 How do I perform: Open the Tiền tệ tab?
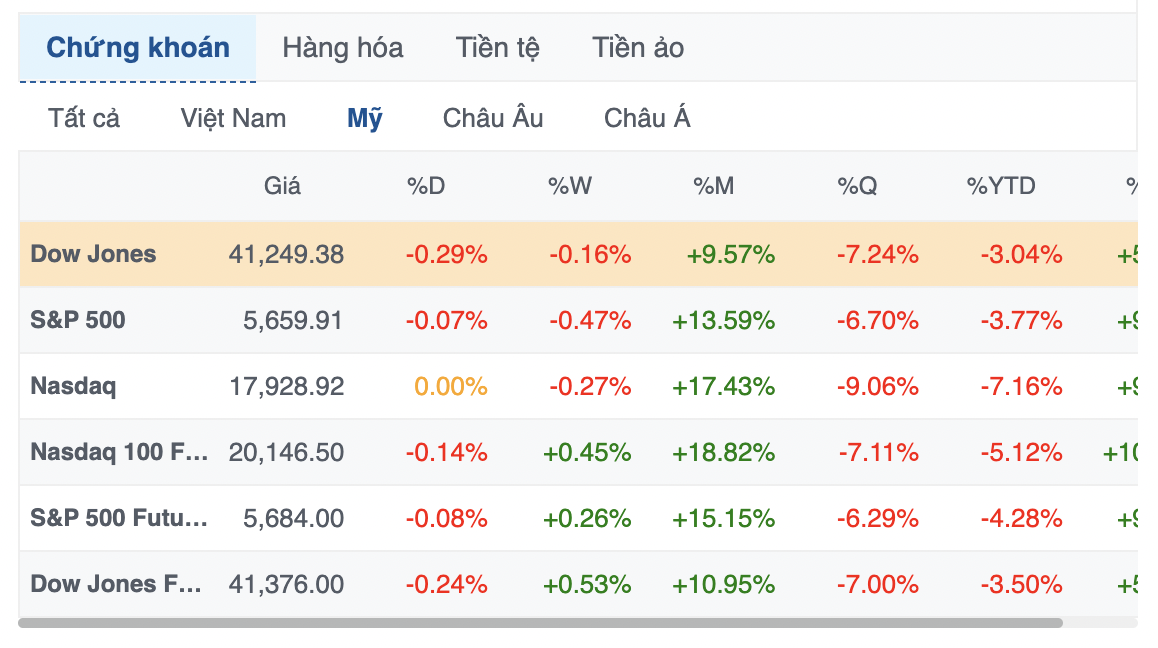click(x=498, y=48)
